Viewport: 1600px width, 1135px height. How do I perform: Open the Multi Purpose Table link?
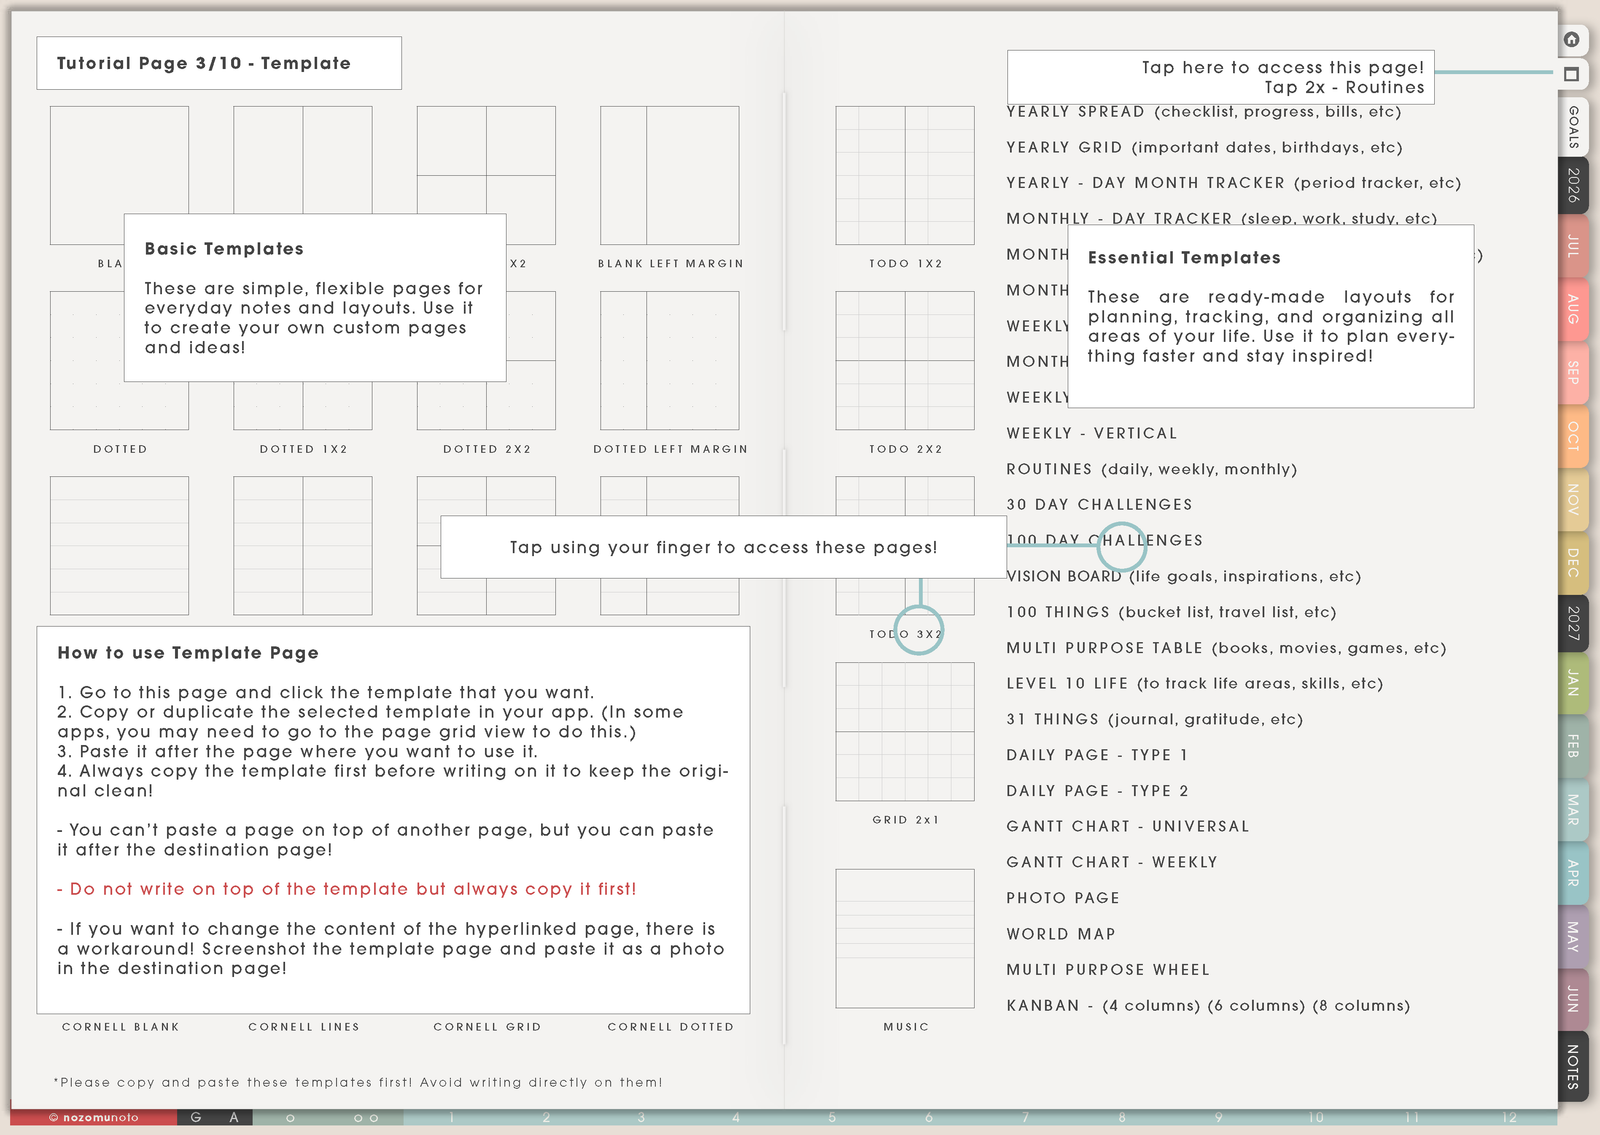1226,648
